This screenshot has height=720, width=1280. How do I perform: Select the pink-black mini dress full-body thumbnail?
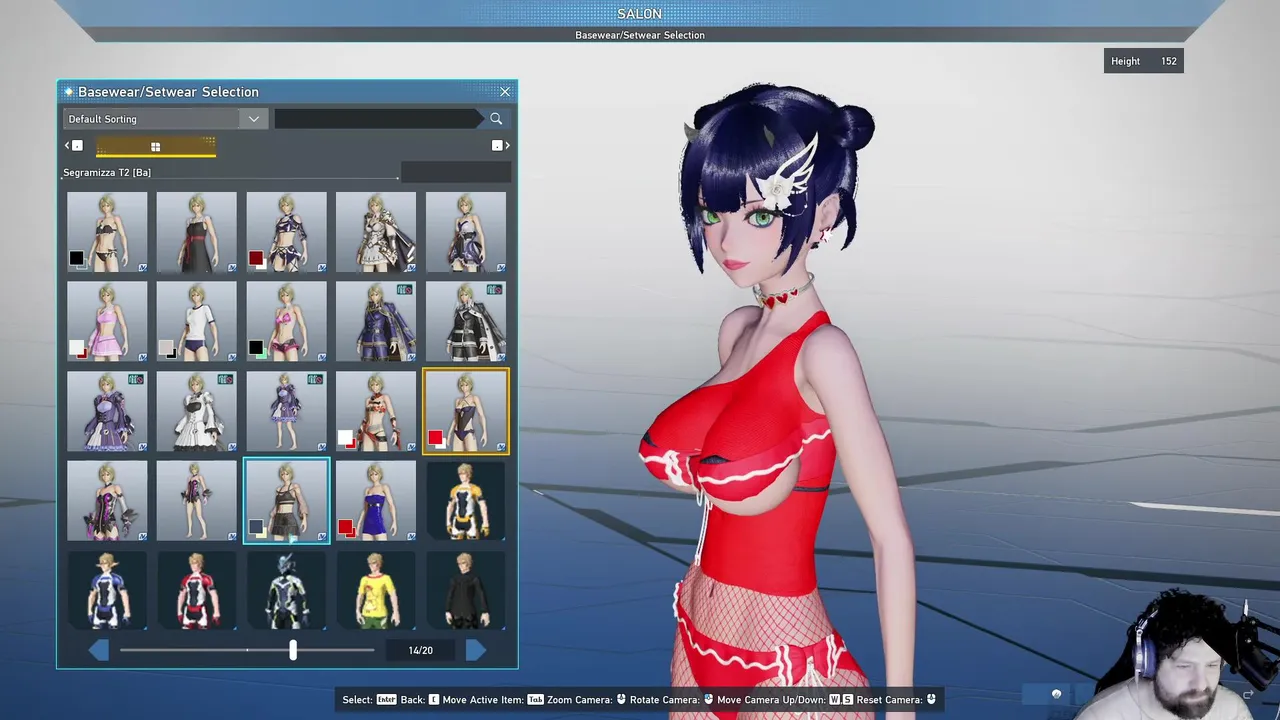197,500
